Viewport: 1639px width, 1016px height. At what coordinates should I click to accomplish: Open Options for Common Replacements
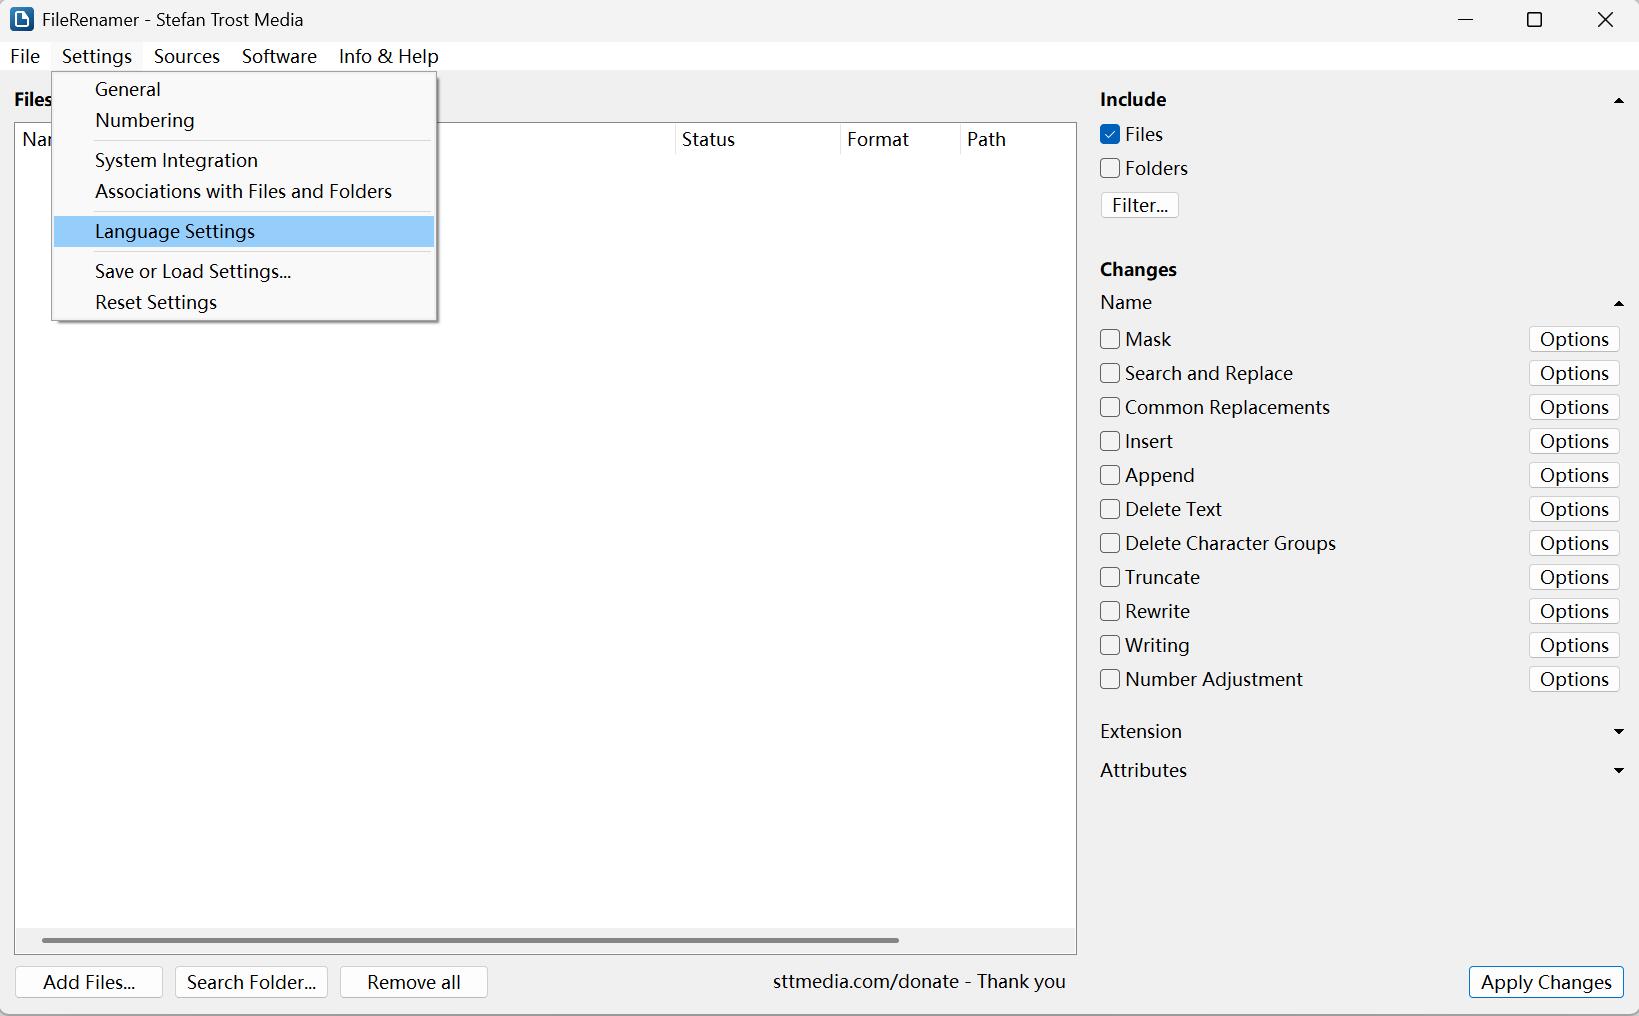(1574, 407)
